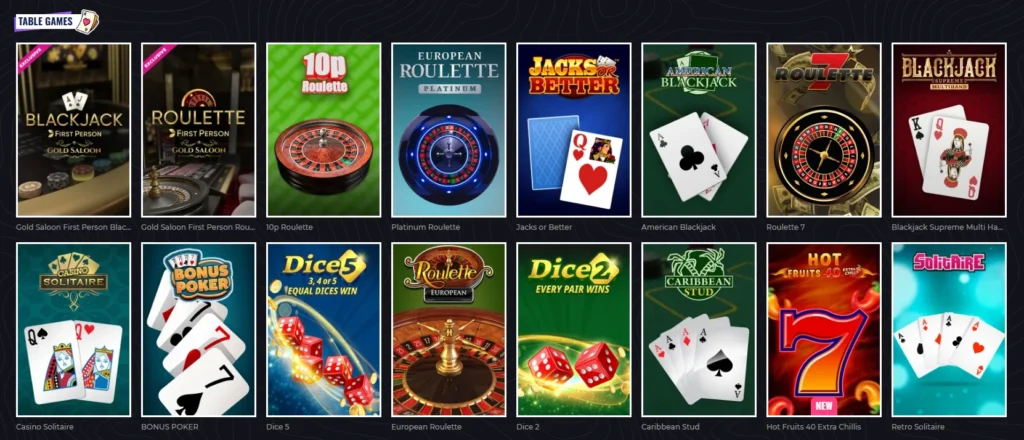Click the Platinum Roulette title link
1024x440 pixels.
point(426,227)
